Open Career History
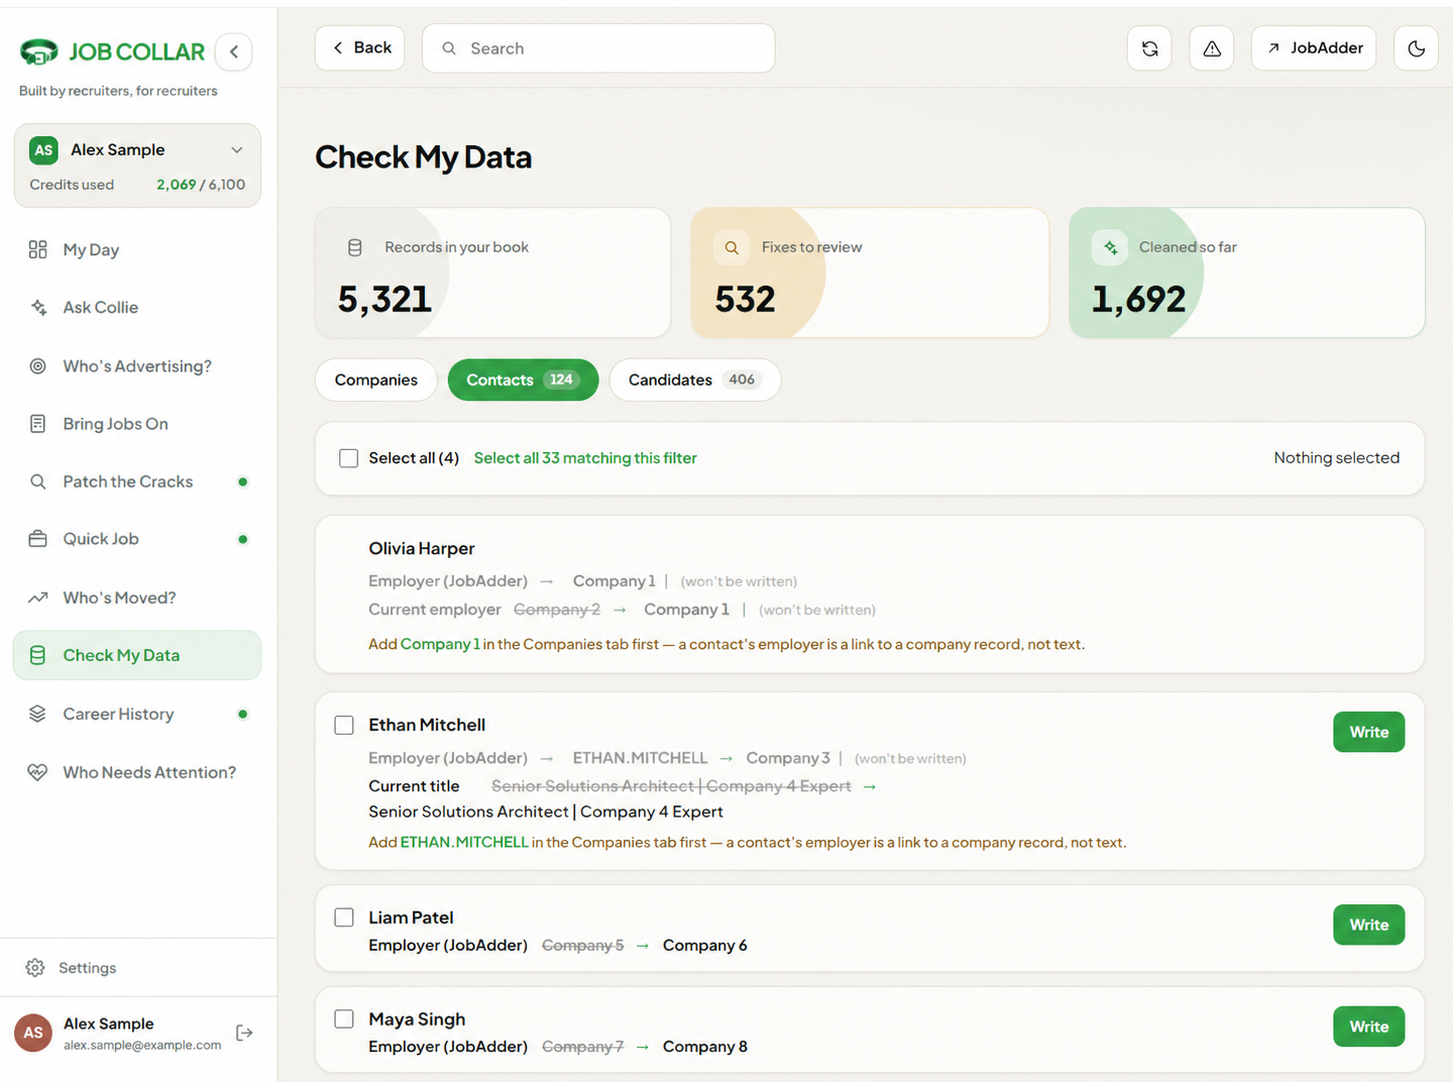The image size is (1453, 1082). coord(137,714)
